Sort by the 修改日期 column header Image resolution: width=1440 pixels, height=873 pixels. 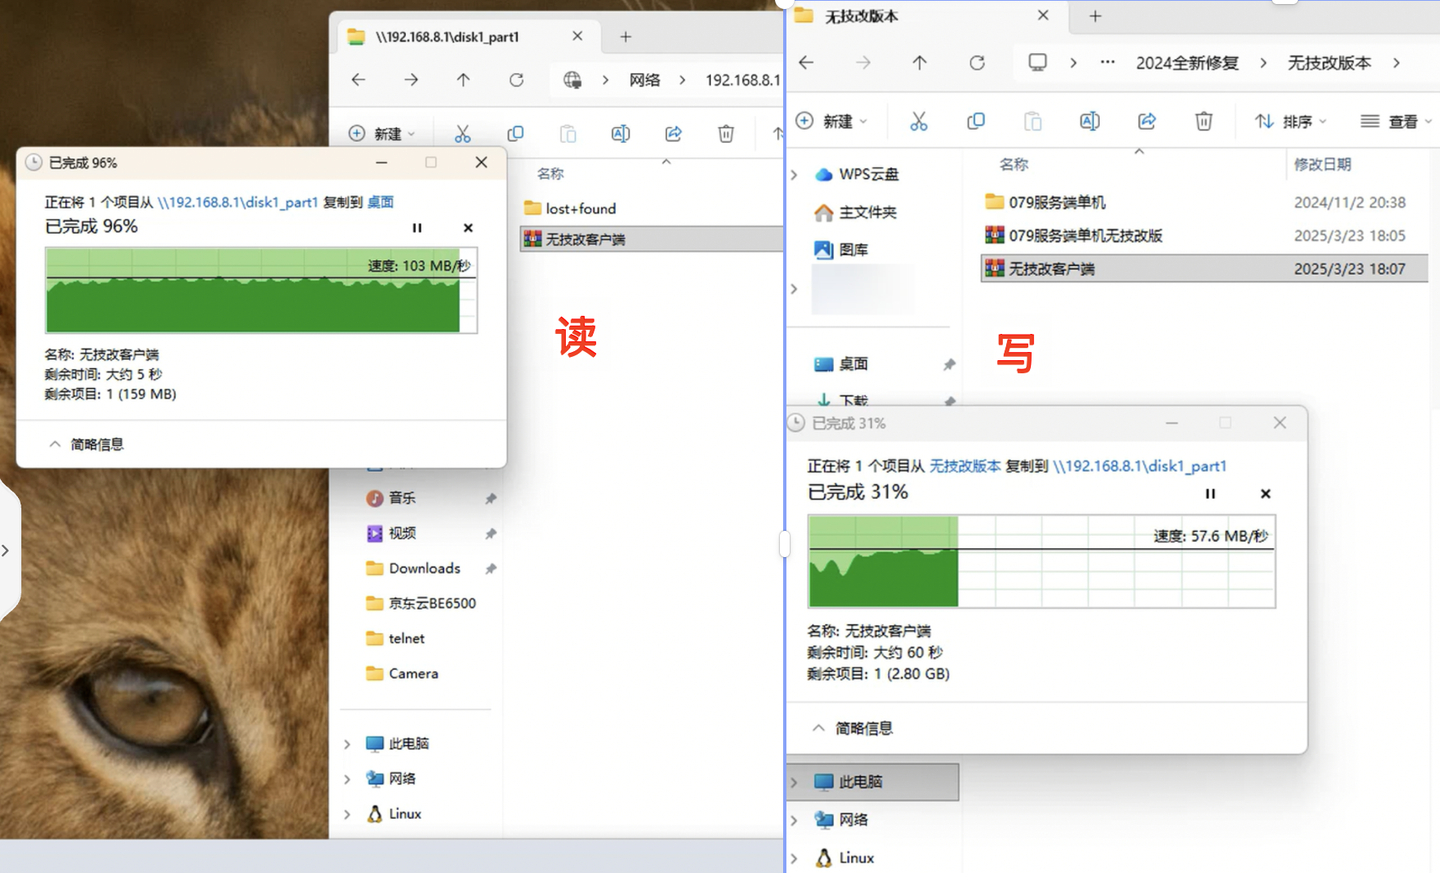tap(1322, 164)
